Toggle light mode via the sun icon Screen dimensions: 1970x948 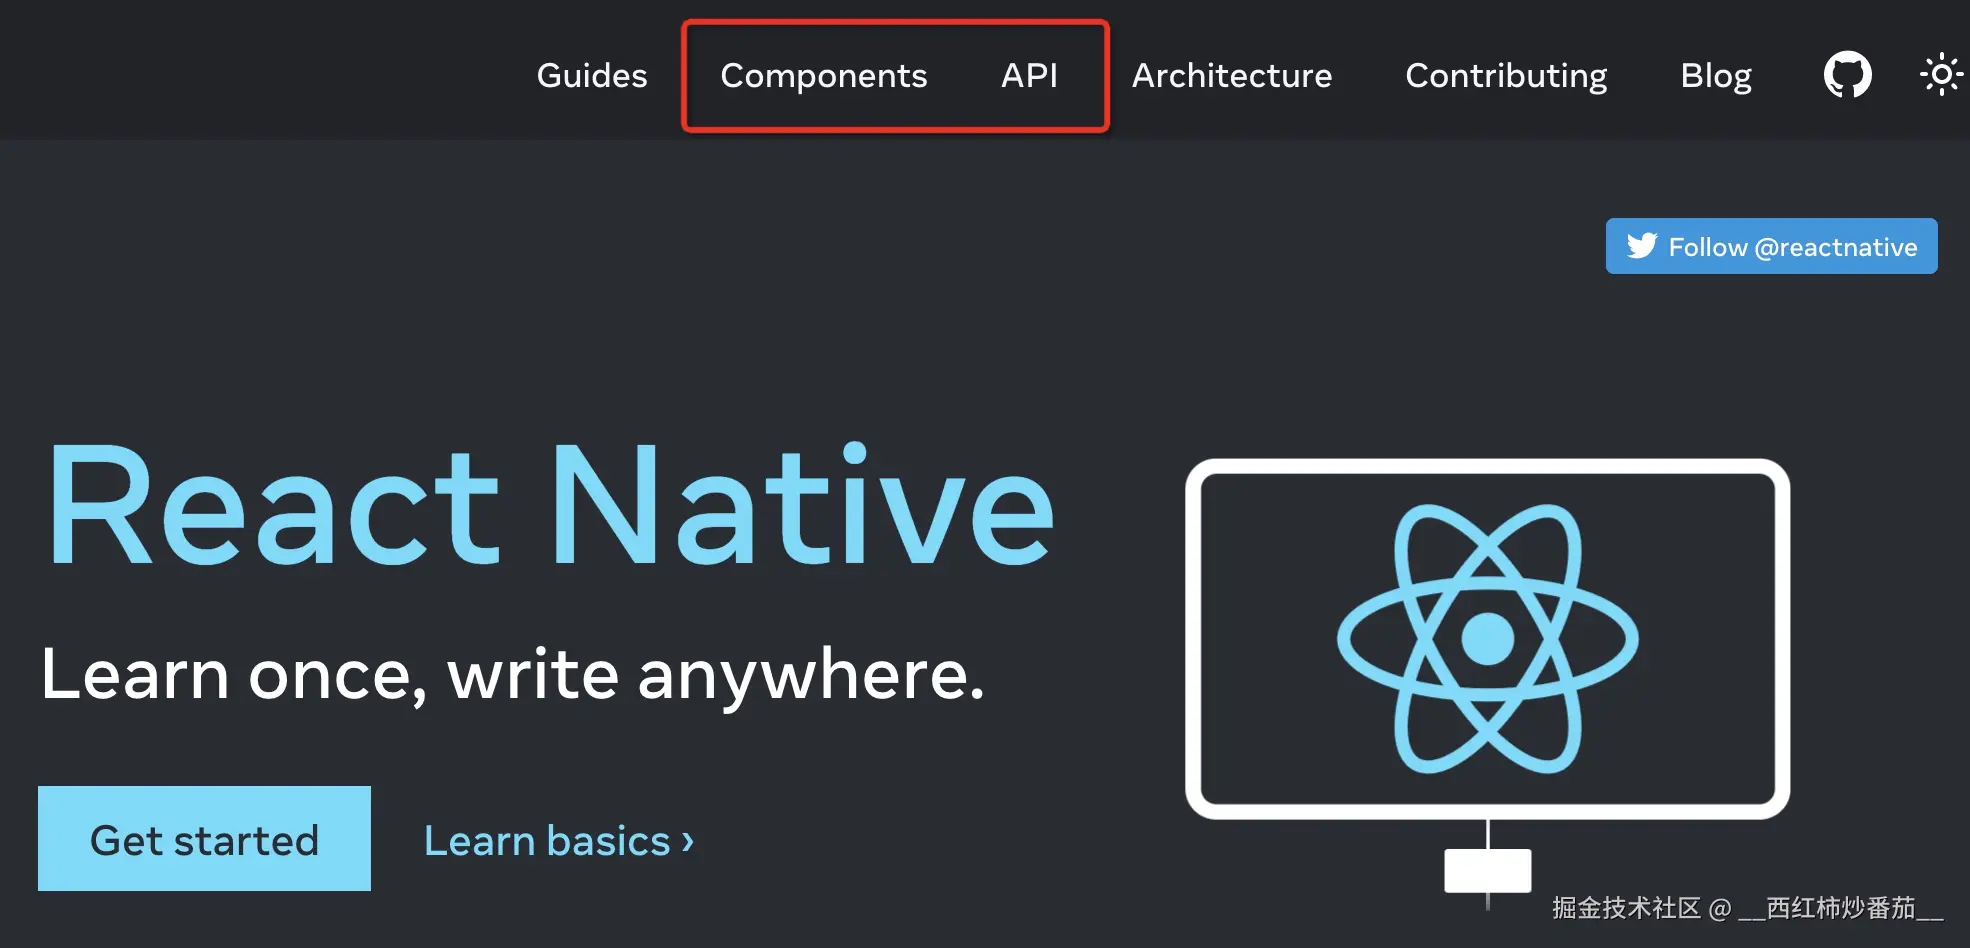(1941, 75)
